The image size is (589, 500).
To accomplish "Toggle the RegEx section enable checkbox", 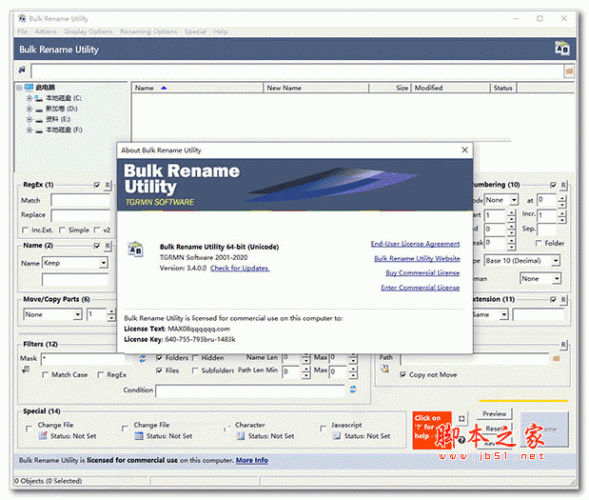I will tap(97, 185).
